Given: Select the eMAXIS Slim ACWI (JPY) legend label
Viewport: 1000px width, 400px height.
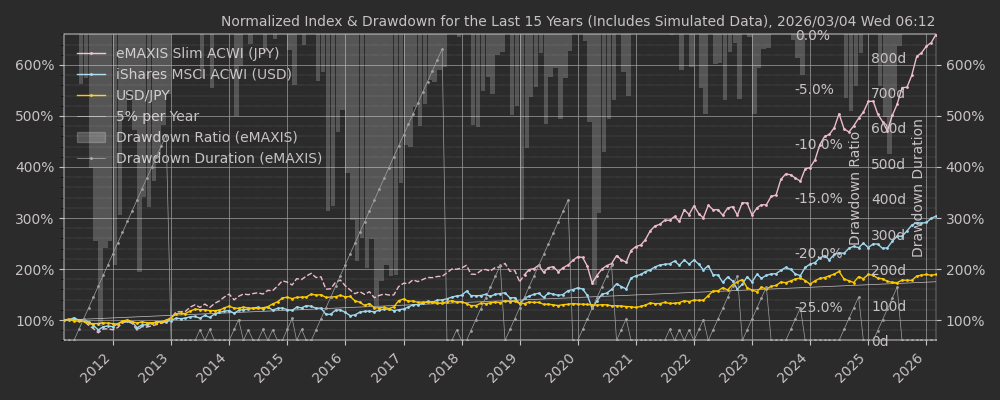Looking at the screenshot, I should (x=197, y=53).
